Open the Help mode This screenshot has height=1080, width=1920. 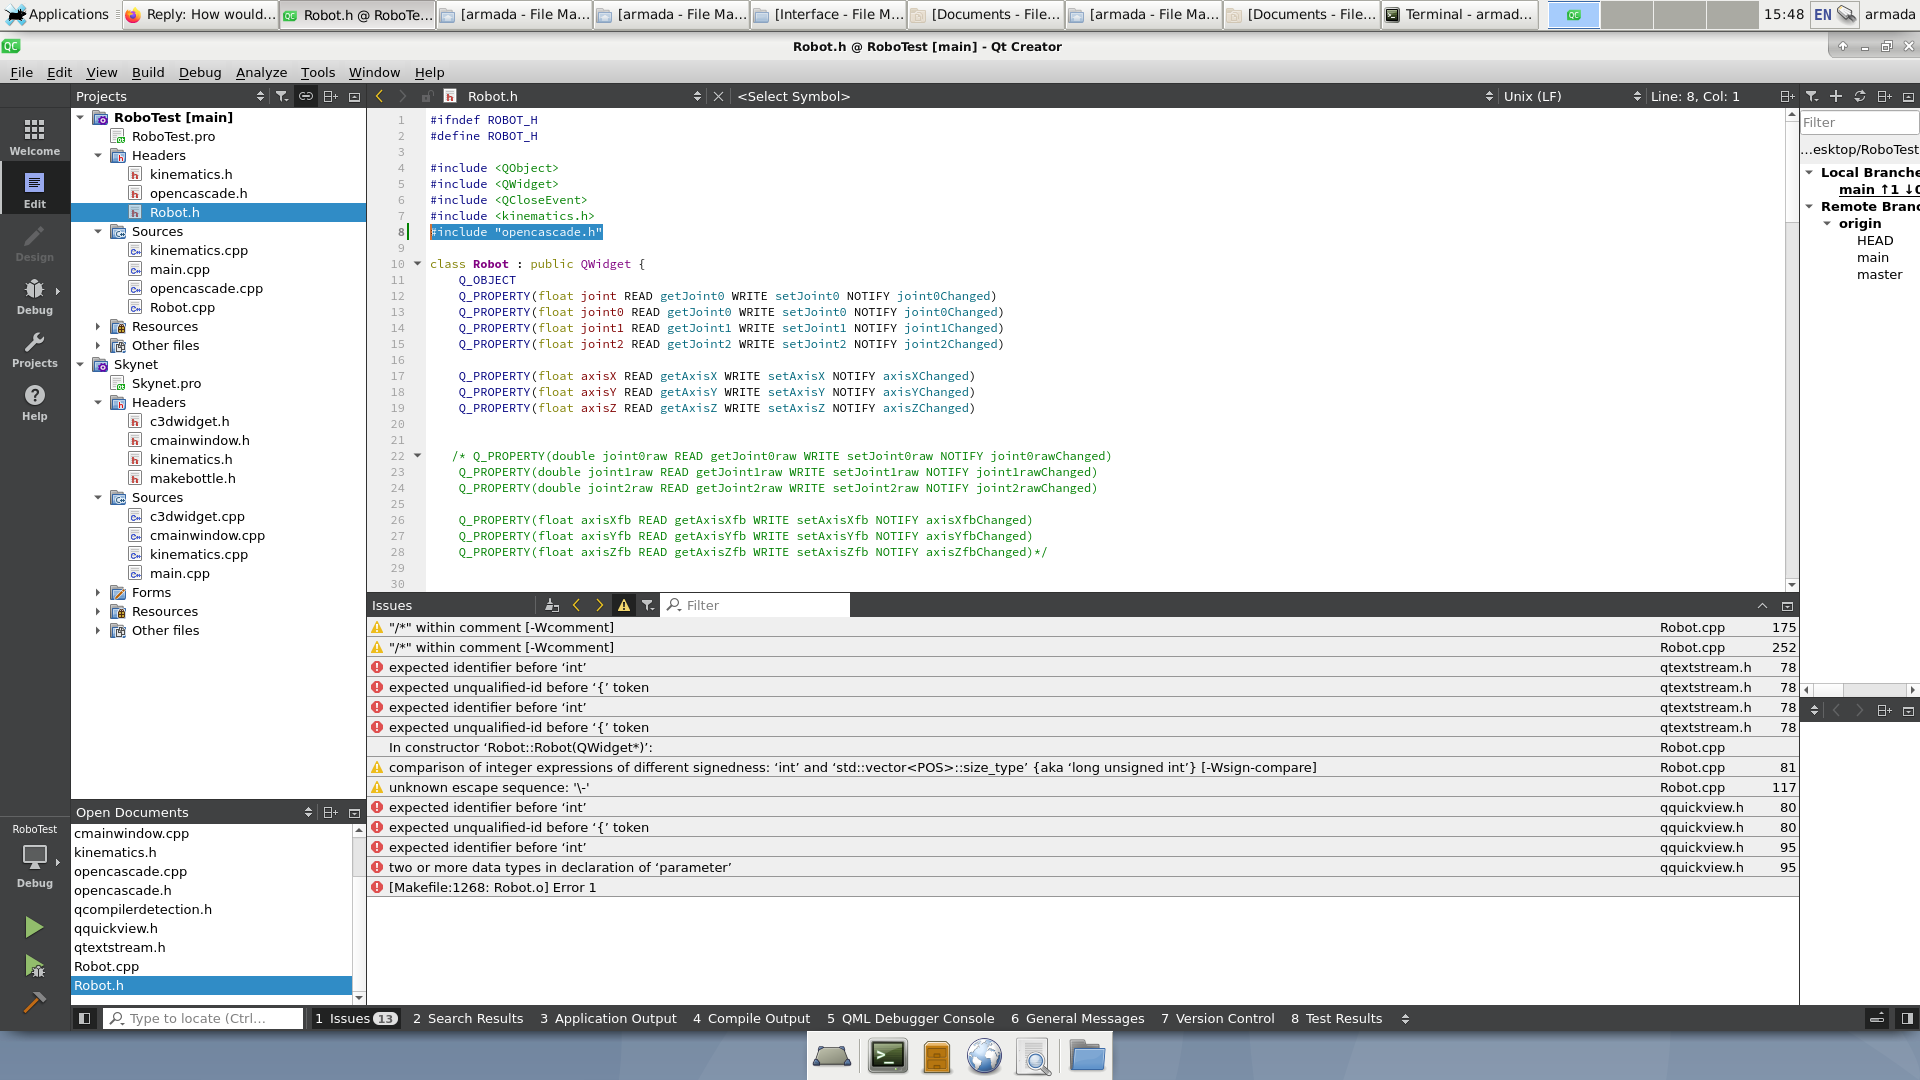35,402
